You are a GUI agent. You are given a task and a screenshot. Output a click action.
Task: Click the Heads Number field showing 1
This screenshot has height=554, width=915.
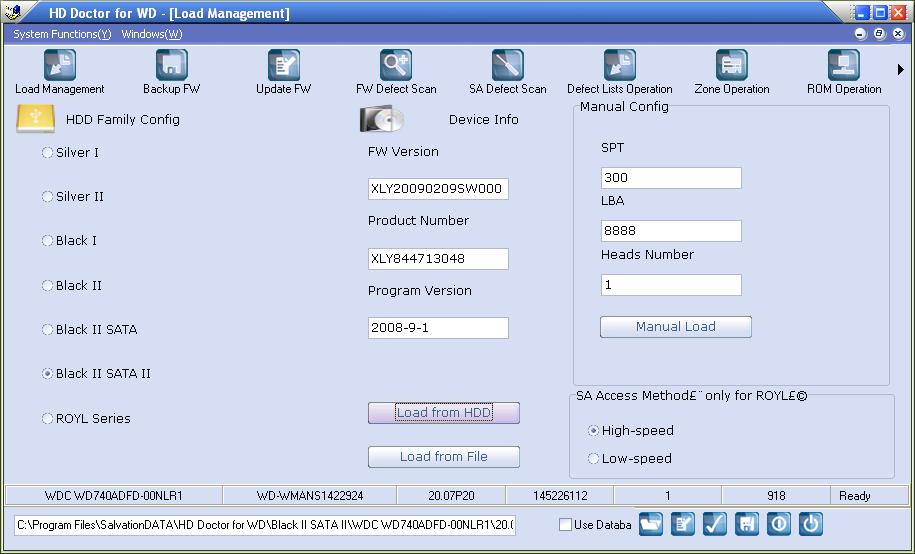671,285
